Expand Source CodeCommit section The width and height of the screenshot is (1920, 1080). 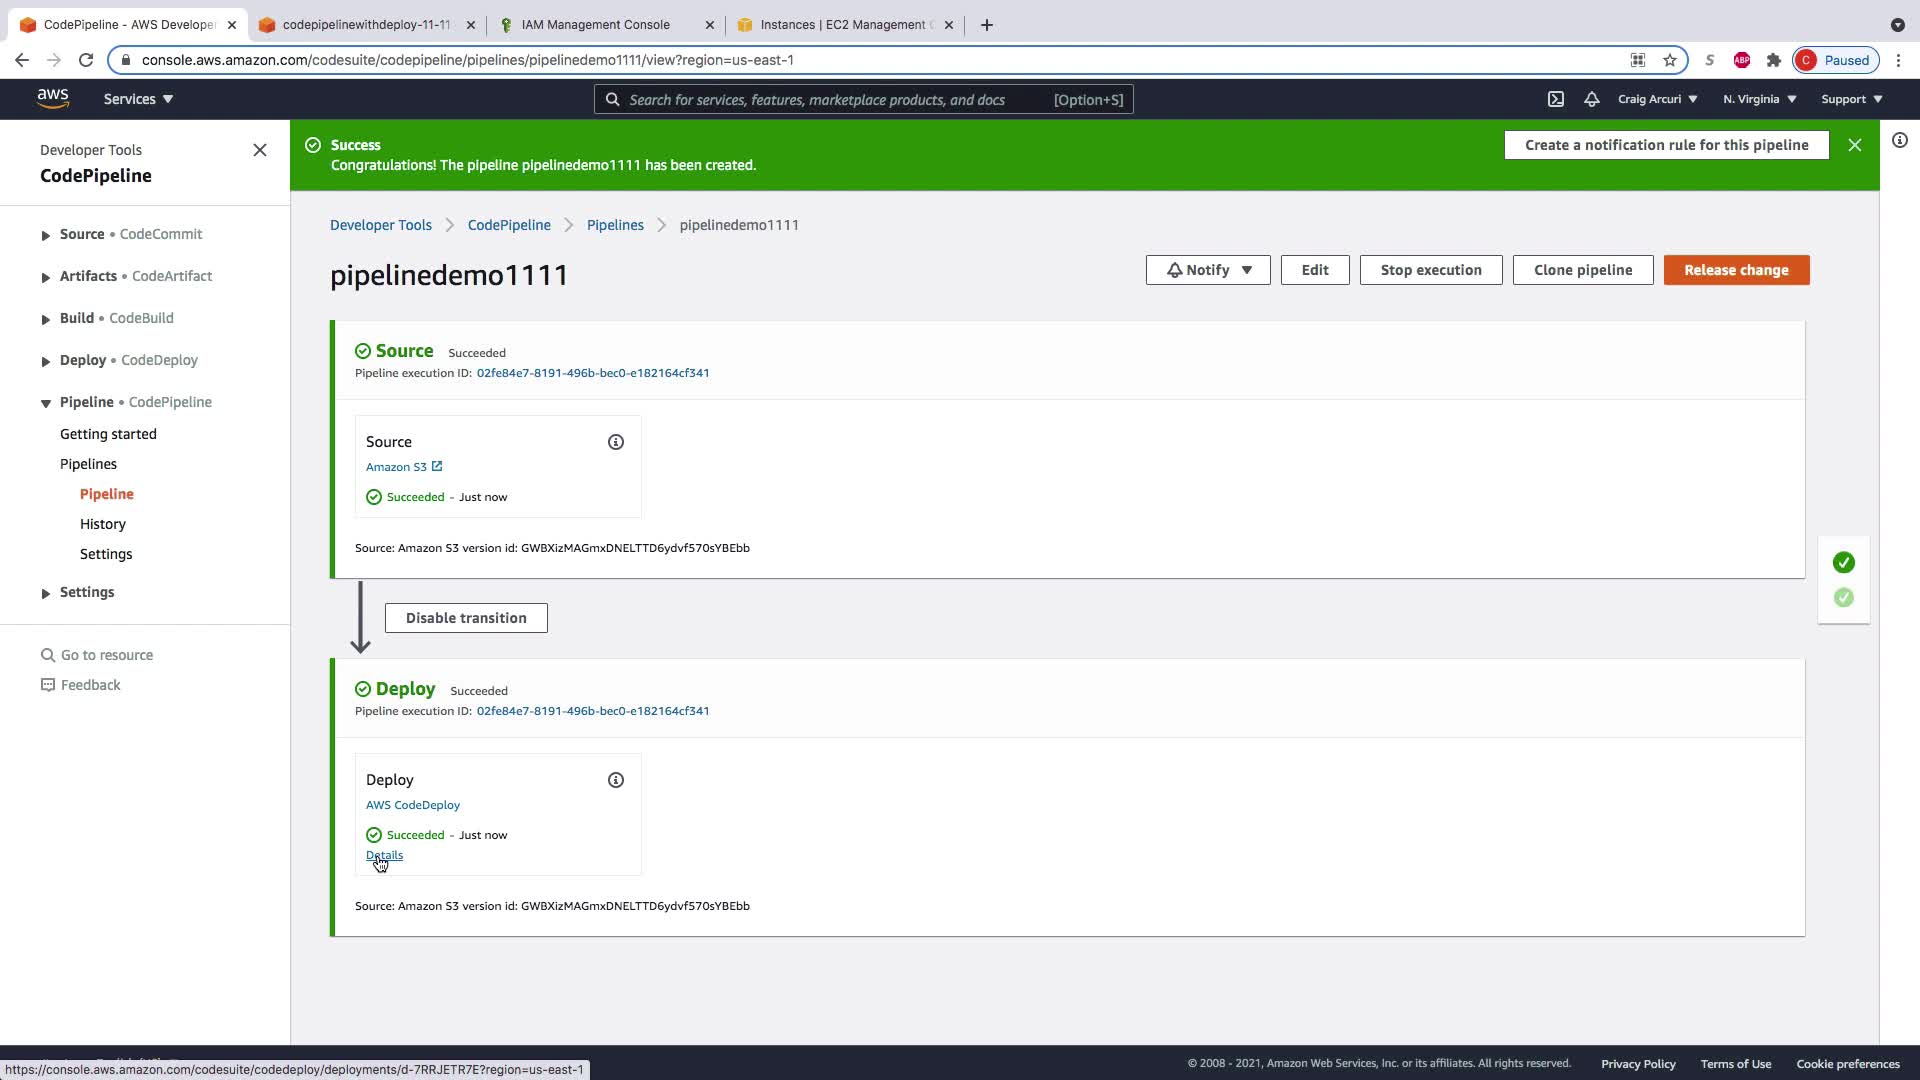click(x=45, y=235)
